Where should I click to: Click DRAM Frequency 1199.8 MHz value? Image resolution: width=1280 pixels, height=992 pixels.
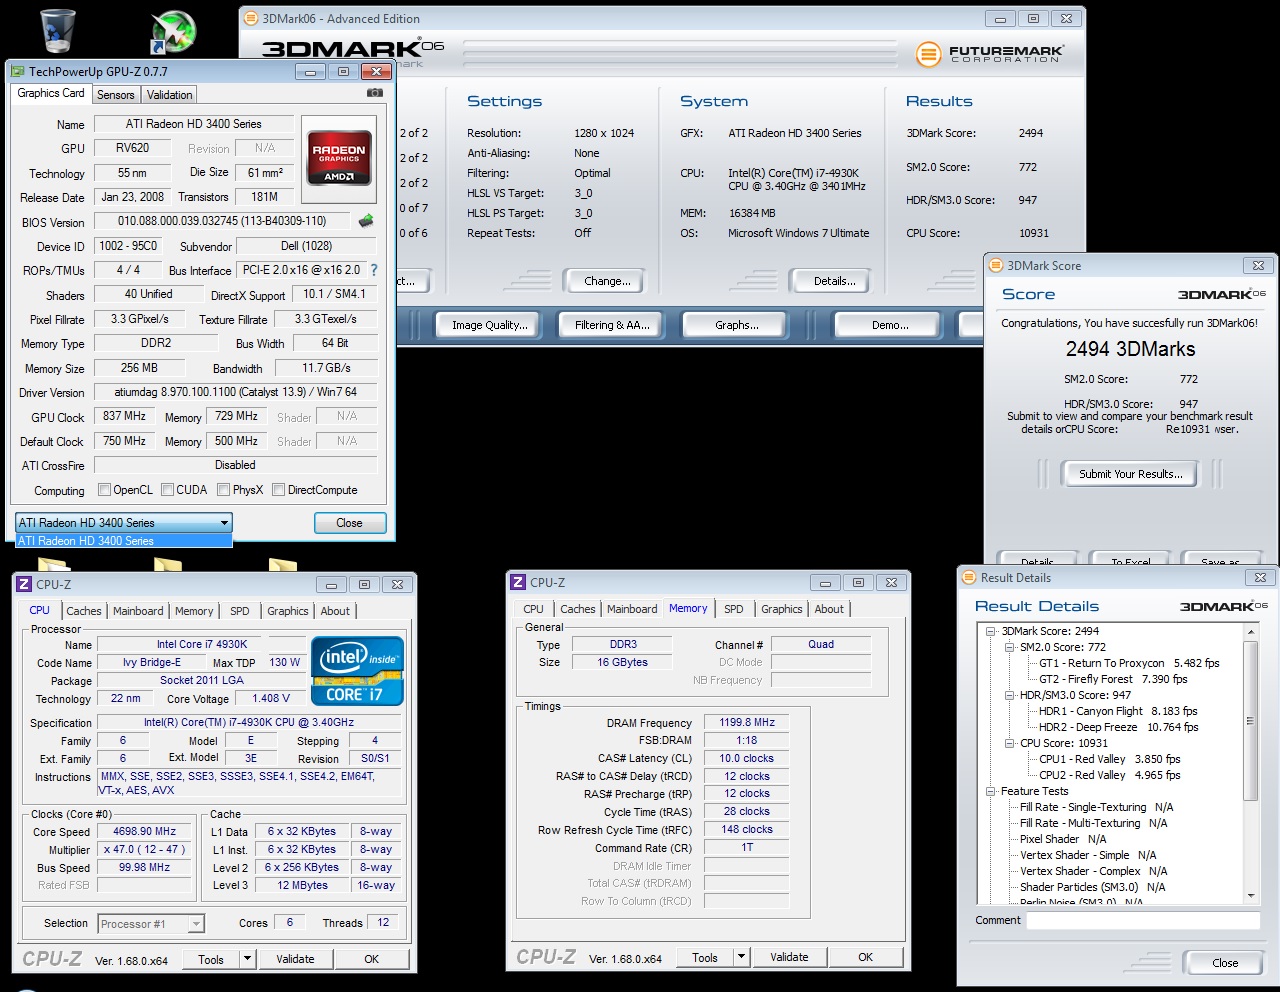(747, 722)
